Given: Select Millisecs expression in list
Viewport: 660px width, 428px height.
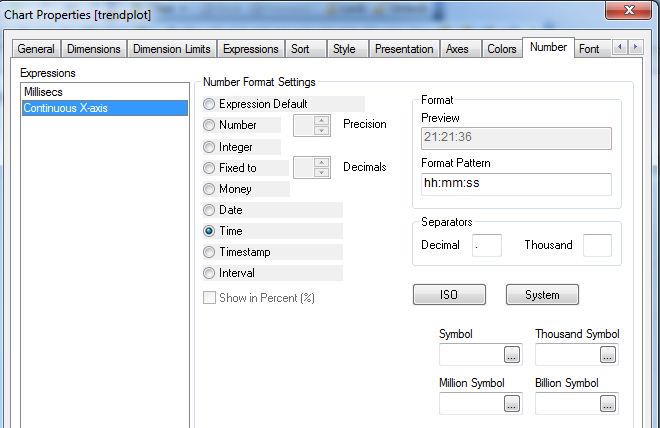Looking at the screenshot, I should pyautogui.click(x=105, y=92).
